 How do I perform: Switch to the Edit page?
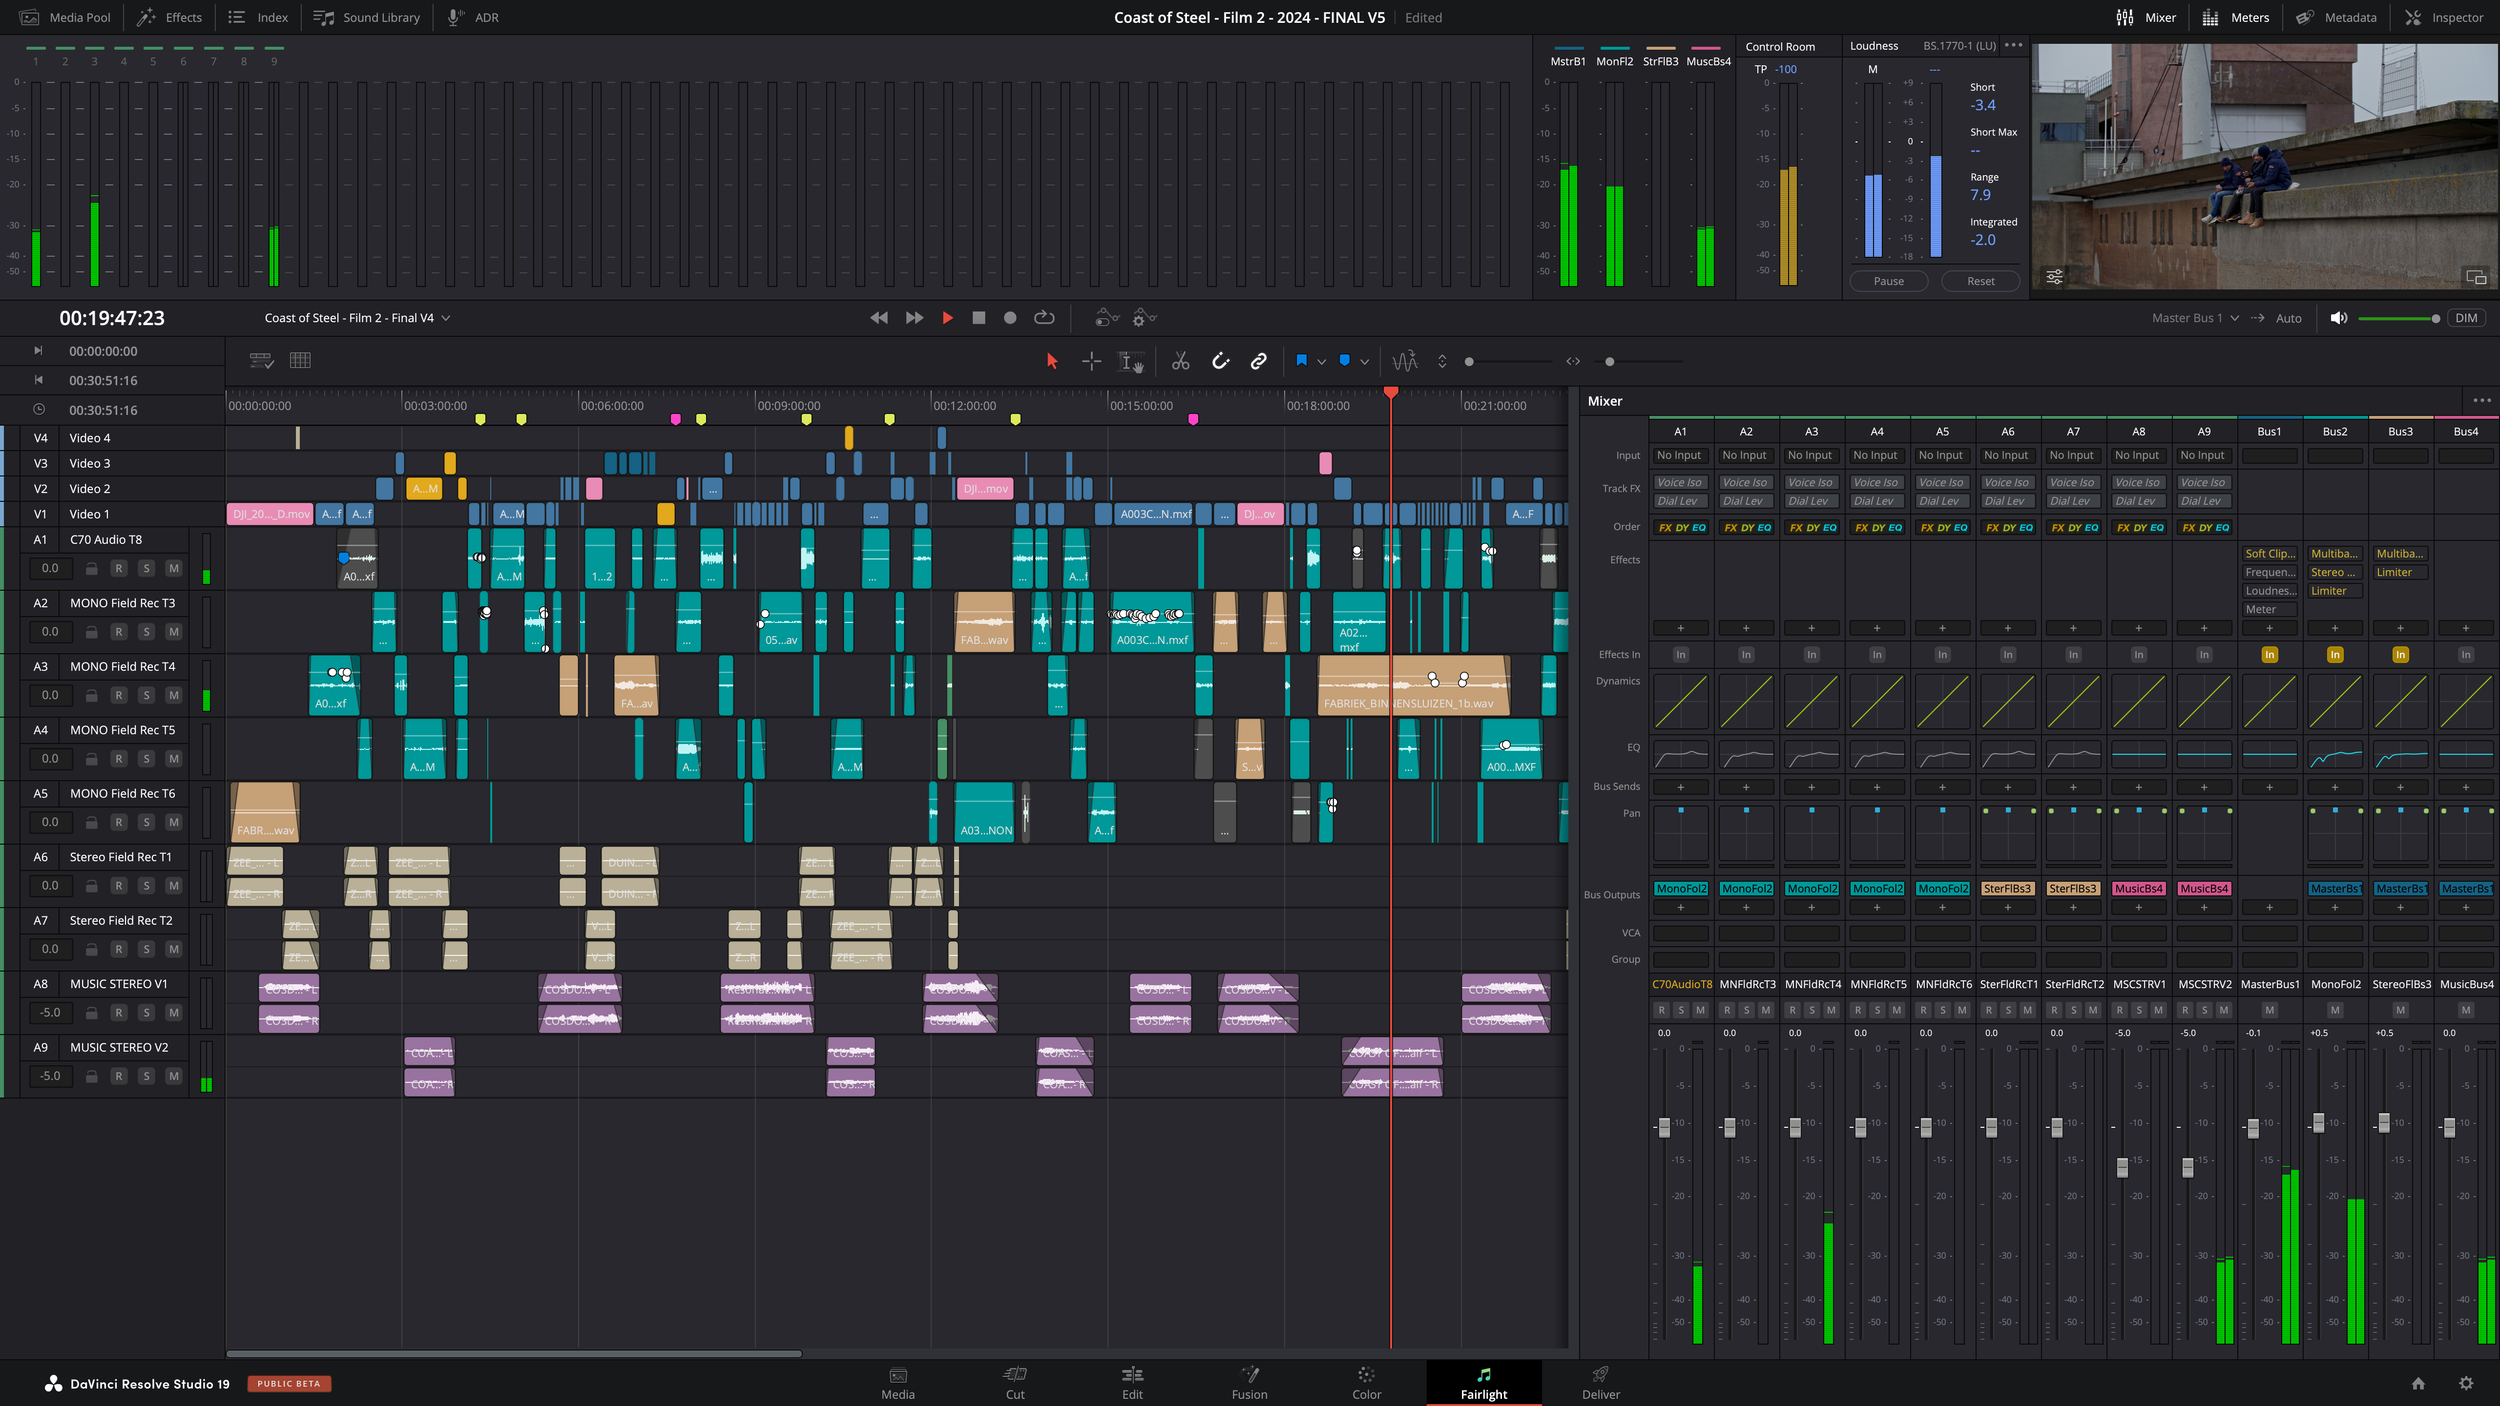(x=1132, y=1384)
